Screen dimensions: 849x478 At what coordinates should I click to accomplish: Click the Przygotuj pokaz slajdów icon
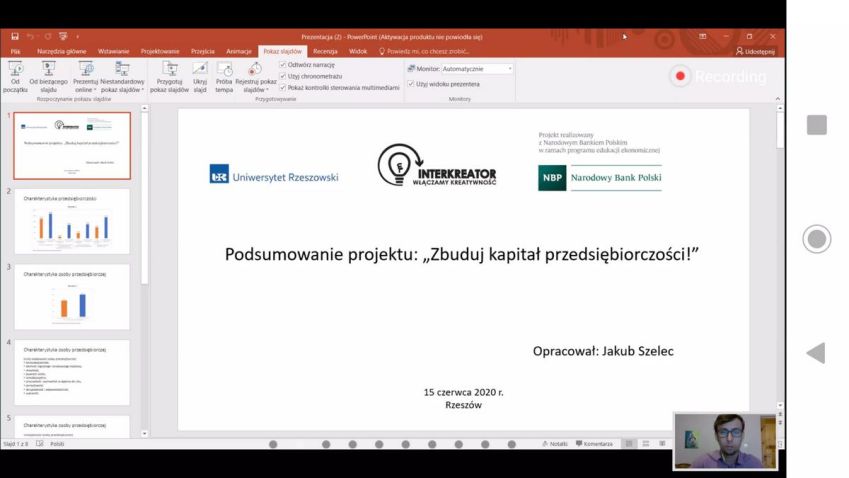[x=171, y=76]
